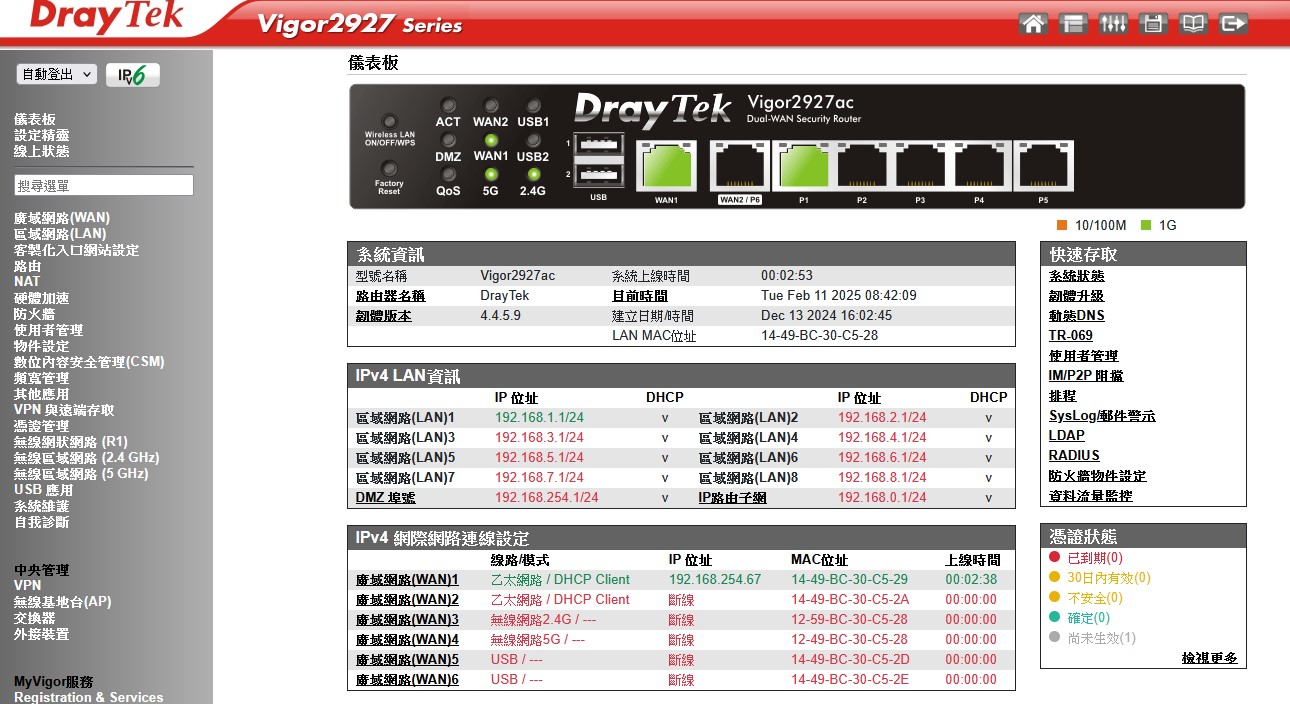Open the auto logout dropdown
The image size is (1290, 704).
pos(56,75)
